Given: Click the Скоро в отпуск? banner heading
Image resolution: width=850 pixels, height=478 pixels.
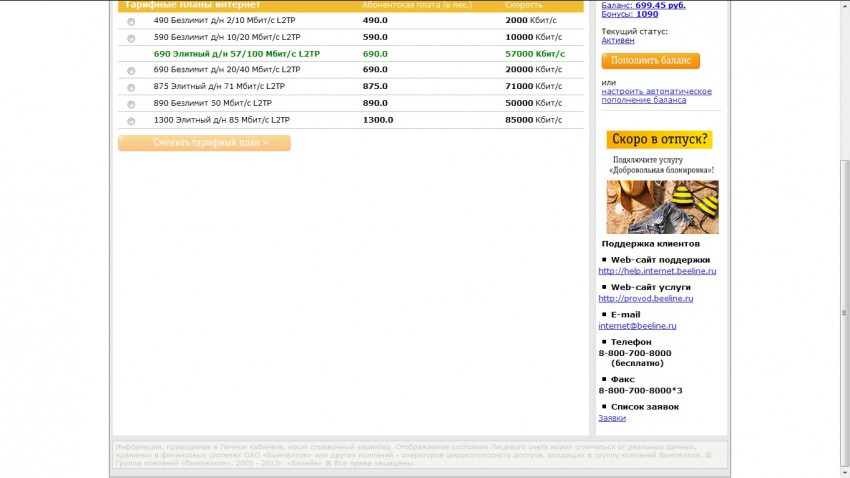Looking at the screenshot, I should (661, 139).
